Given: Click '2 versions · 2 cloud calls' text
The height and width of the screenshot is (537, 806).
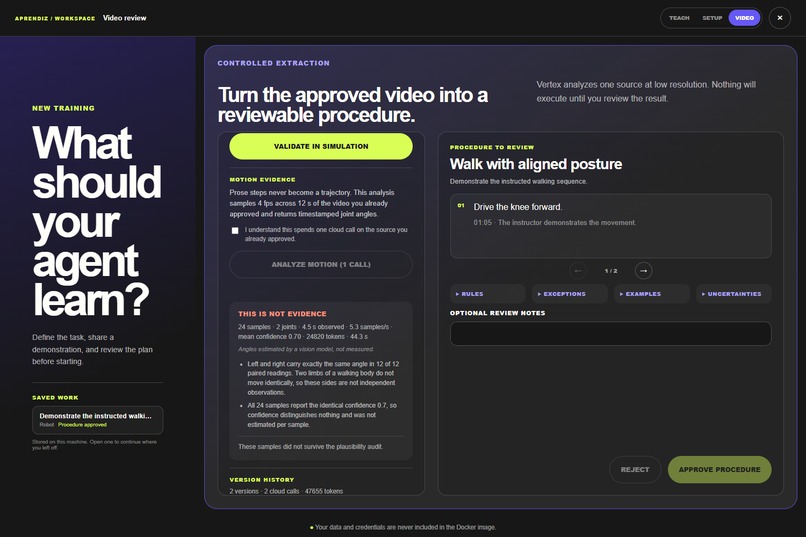Looking at the screenshot, I should (265, 491).
